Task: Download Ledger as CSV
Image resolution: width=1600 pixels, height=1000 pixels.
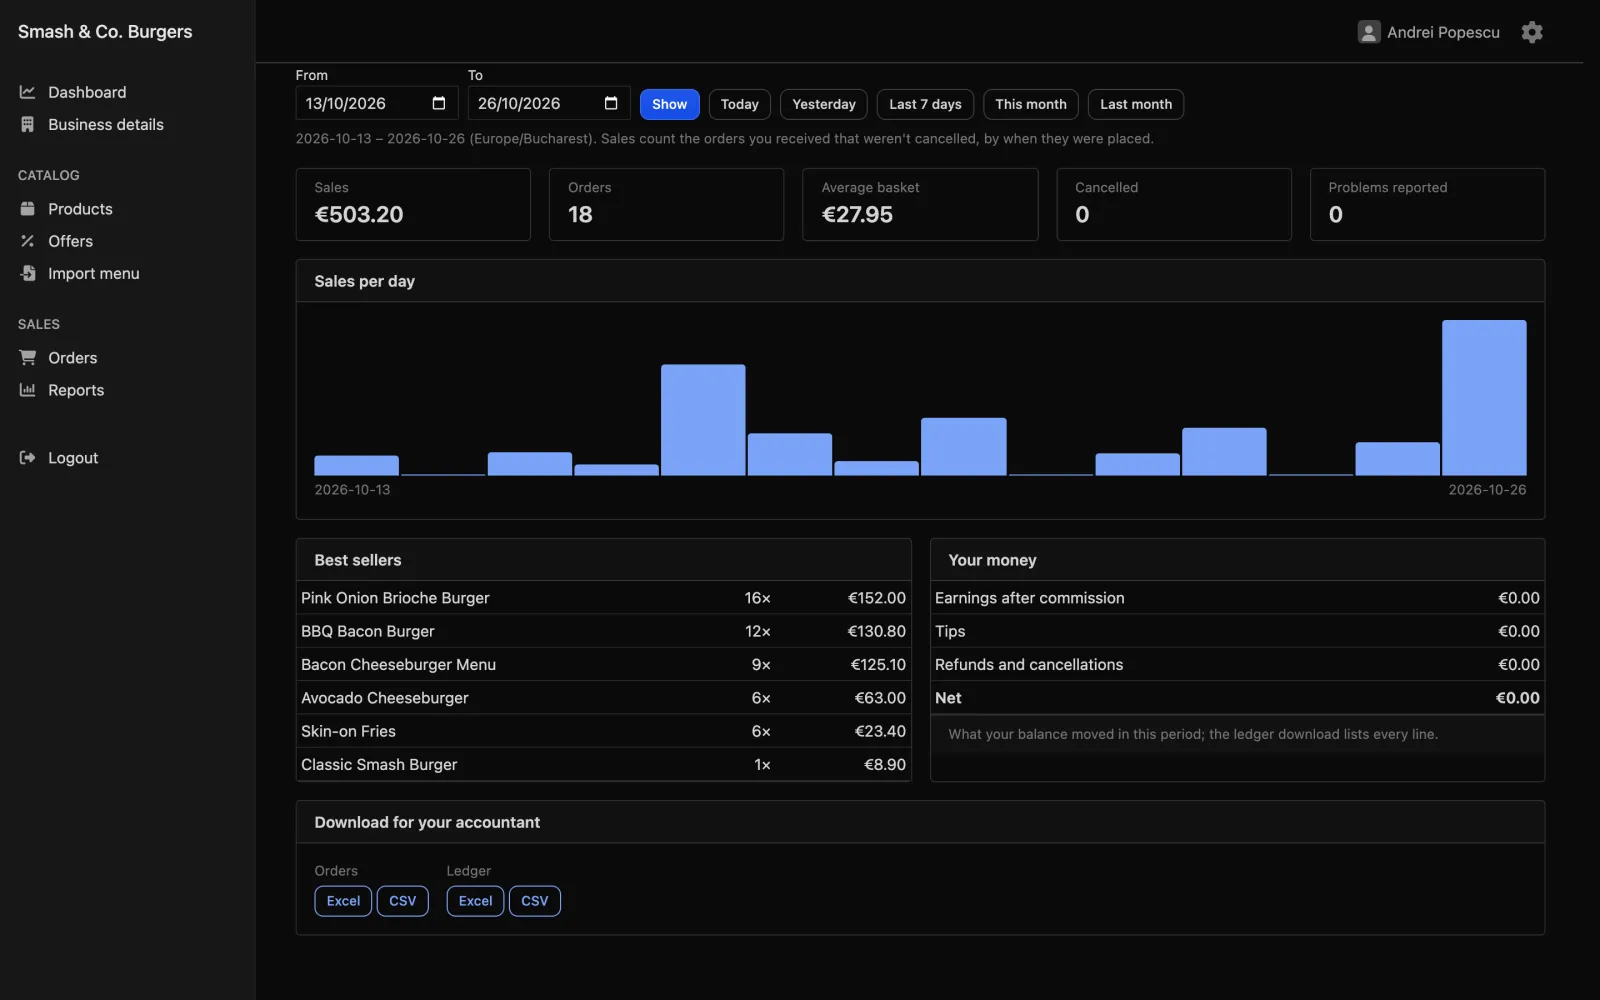Action: 534,901
